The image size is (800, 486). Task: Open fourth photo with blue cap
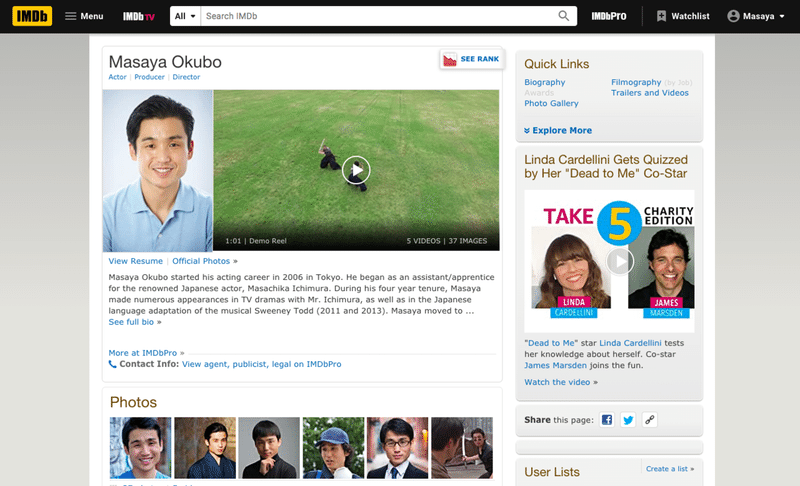tap(333, 448)
